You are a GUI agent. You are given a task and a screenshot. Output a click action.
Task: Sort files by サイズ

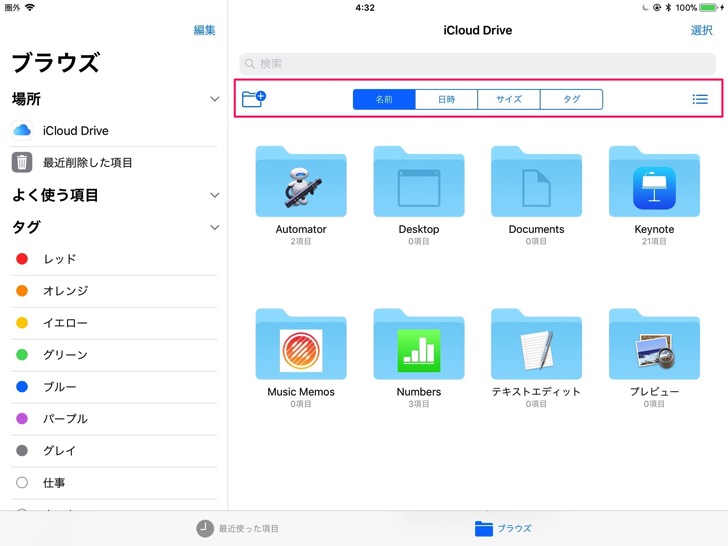point(509,99)
